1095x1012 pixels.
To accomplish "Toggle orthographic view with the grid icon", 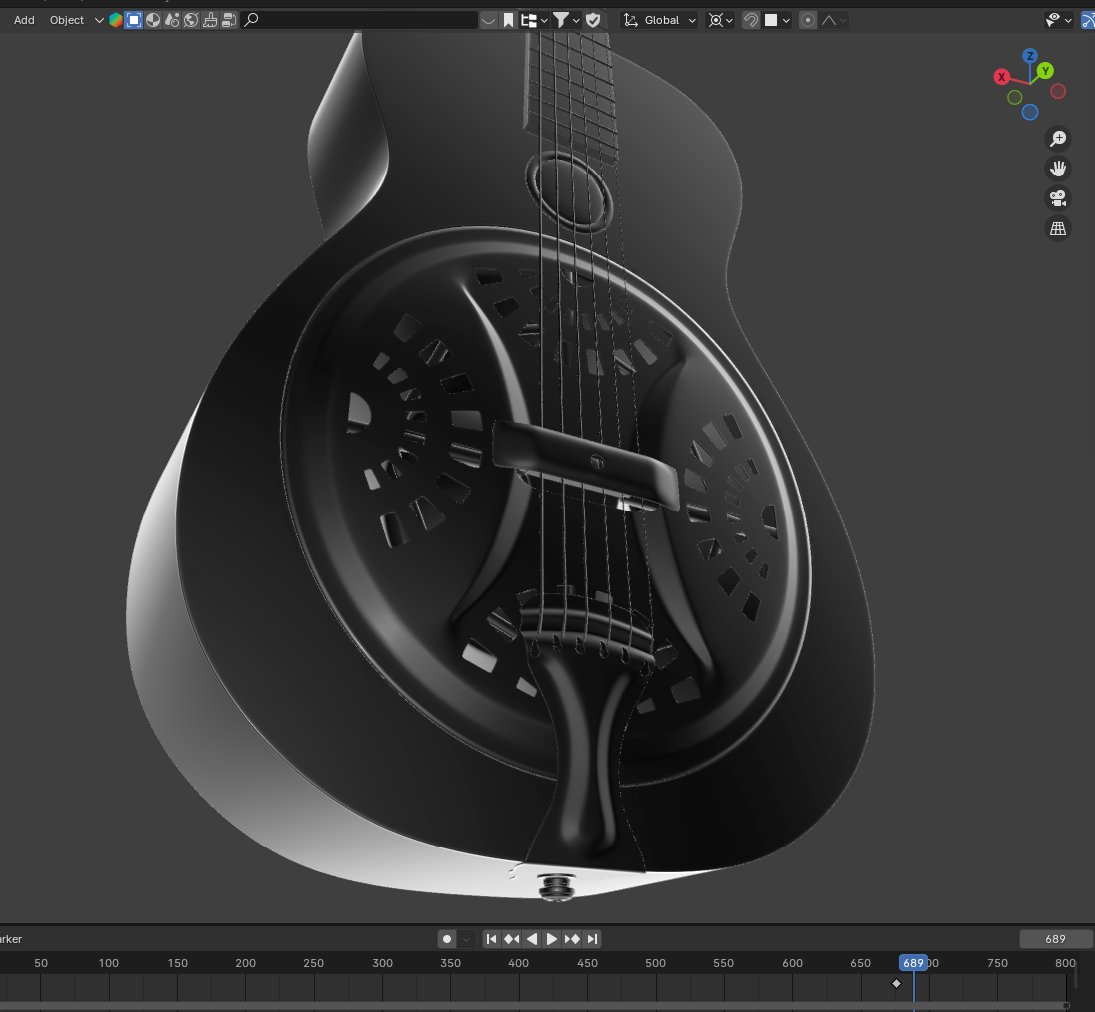I will click(1058, 228).
